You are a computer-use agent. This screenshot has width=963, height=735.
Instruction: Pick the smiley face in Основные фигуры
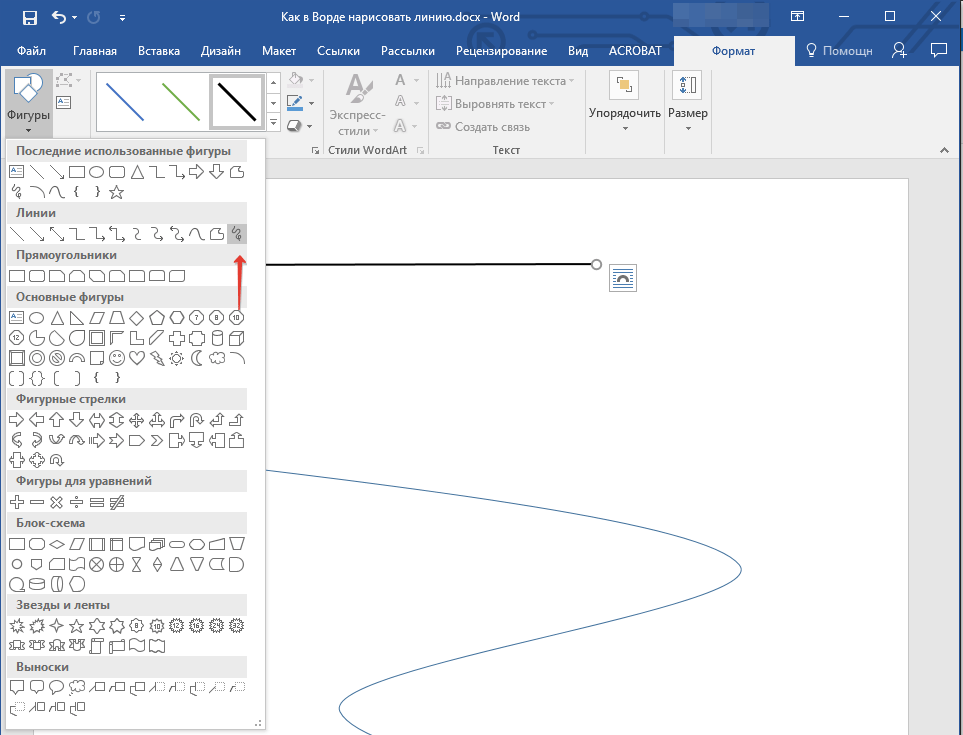pos(117,357)
